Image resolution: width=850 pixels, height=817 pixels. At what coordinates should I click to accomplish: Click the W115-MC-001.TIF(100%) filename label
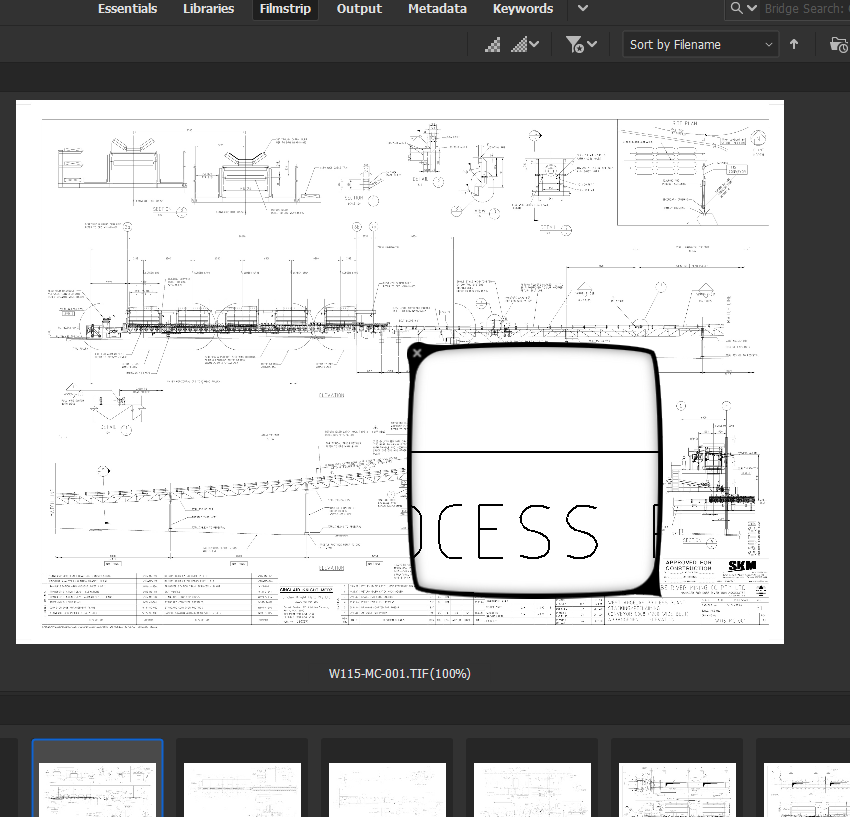click(400, 673)
